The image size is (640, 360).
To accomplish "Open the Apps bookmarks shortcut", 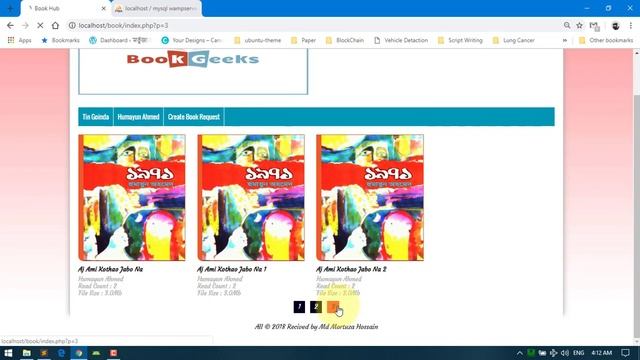I will click(x=19, y=40).
